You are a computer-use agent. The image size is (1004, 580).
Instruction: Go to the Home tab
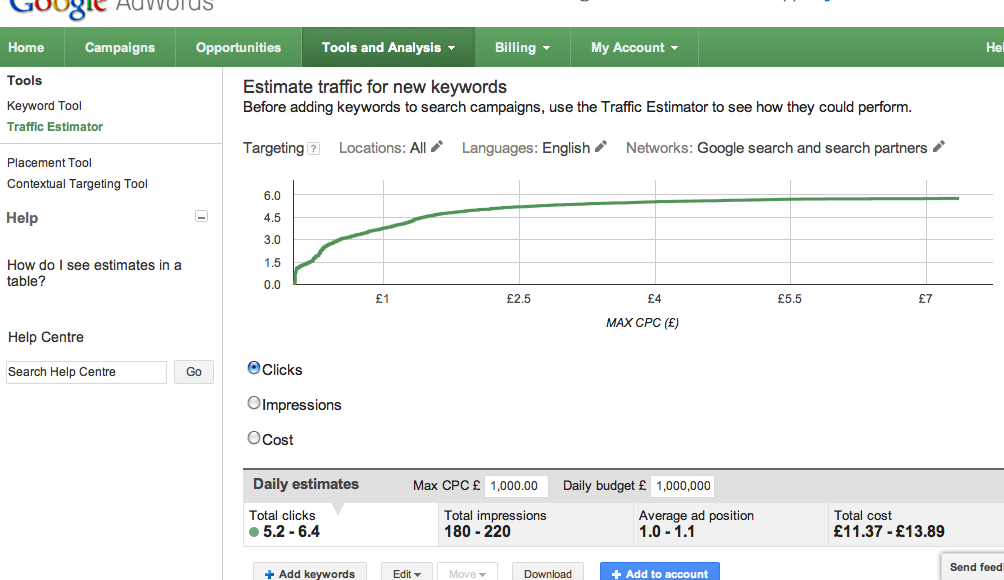tap(26, 47)
